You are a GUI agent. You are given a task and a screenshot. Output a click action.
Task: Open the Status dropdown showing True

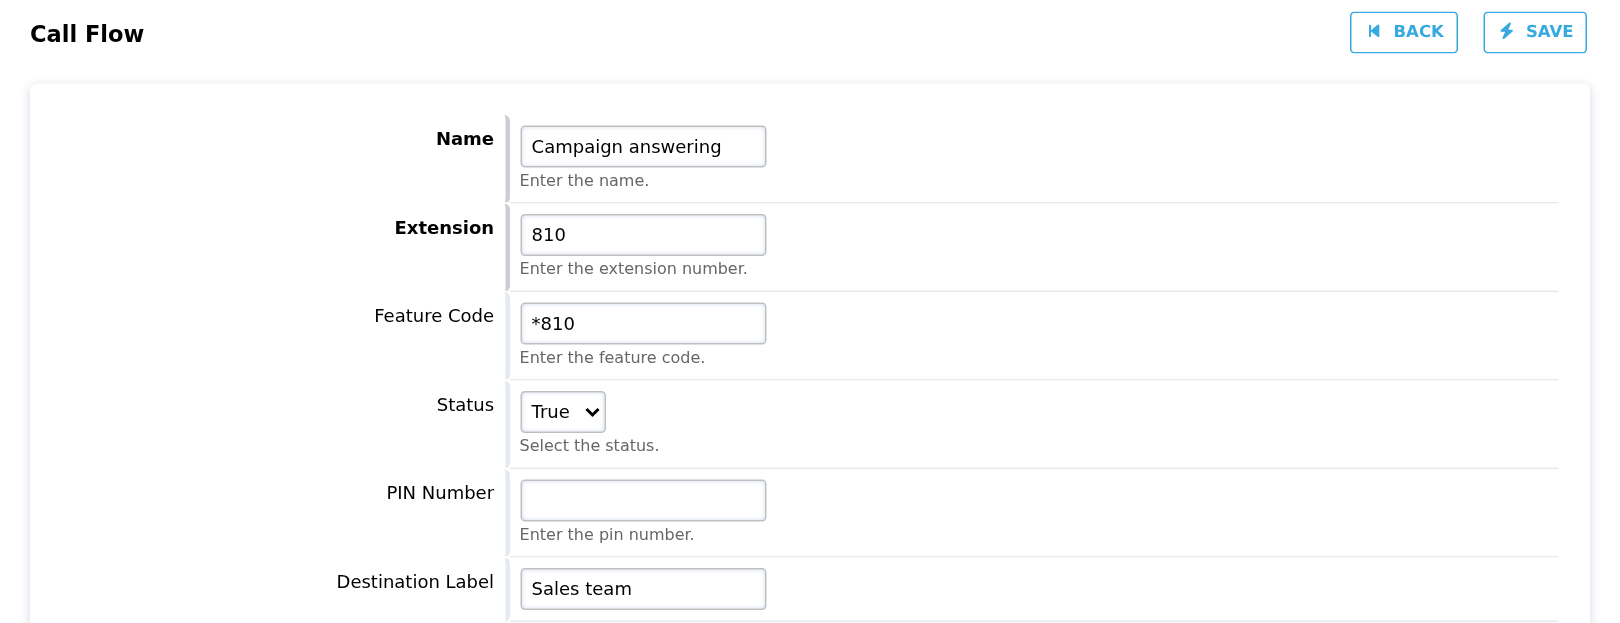click(563, 412)
